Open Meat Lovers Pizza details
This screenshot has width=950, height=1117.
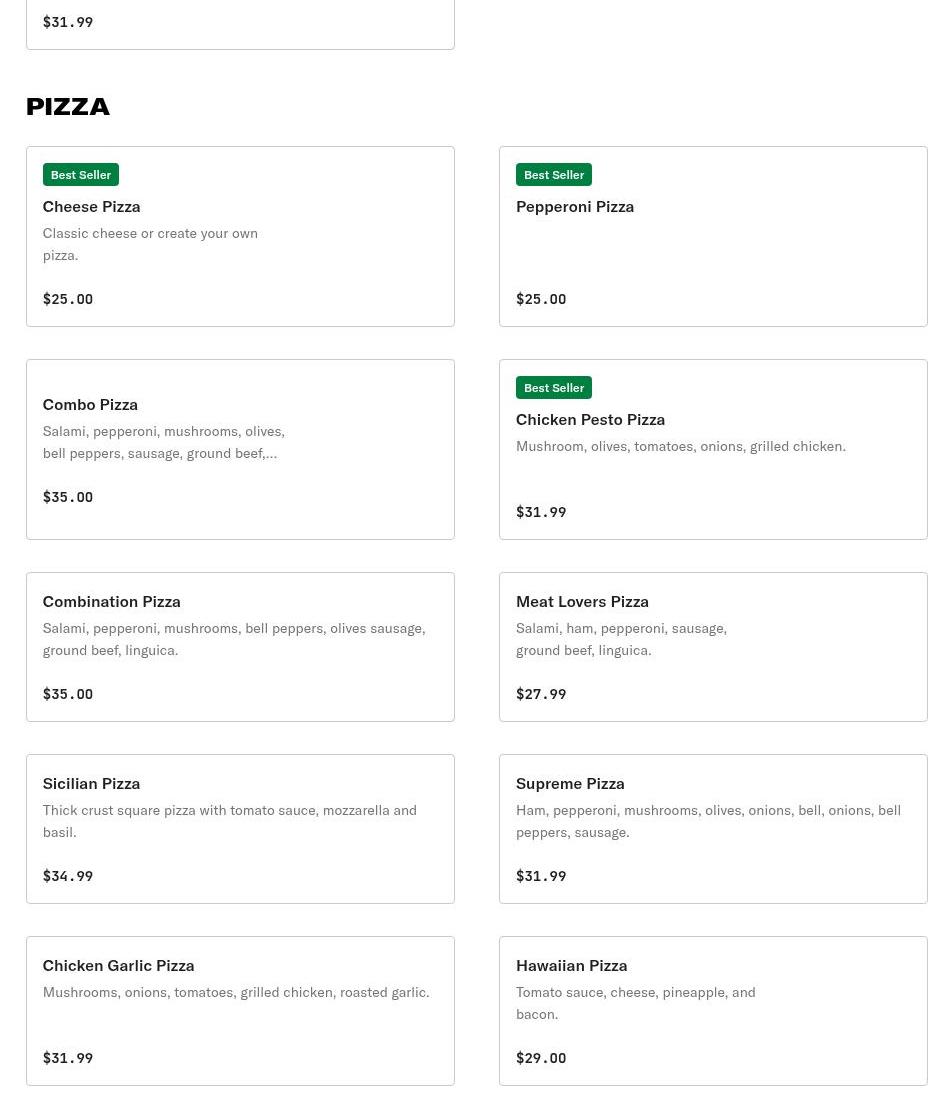tap(582, 601)
